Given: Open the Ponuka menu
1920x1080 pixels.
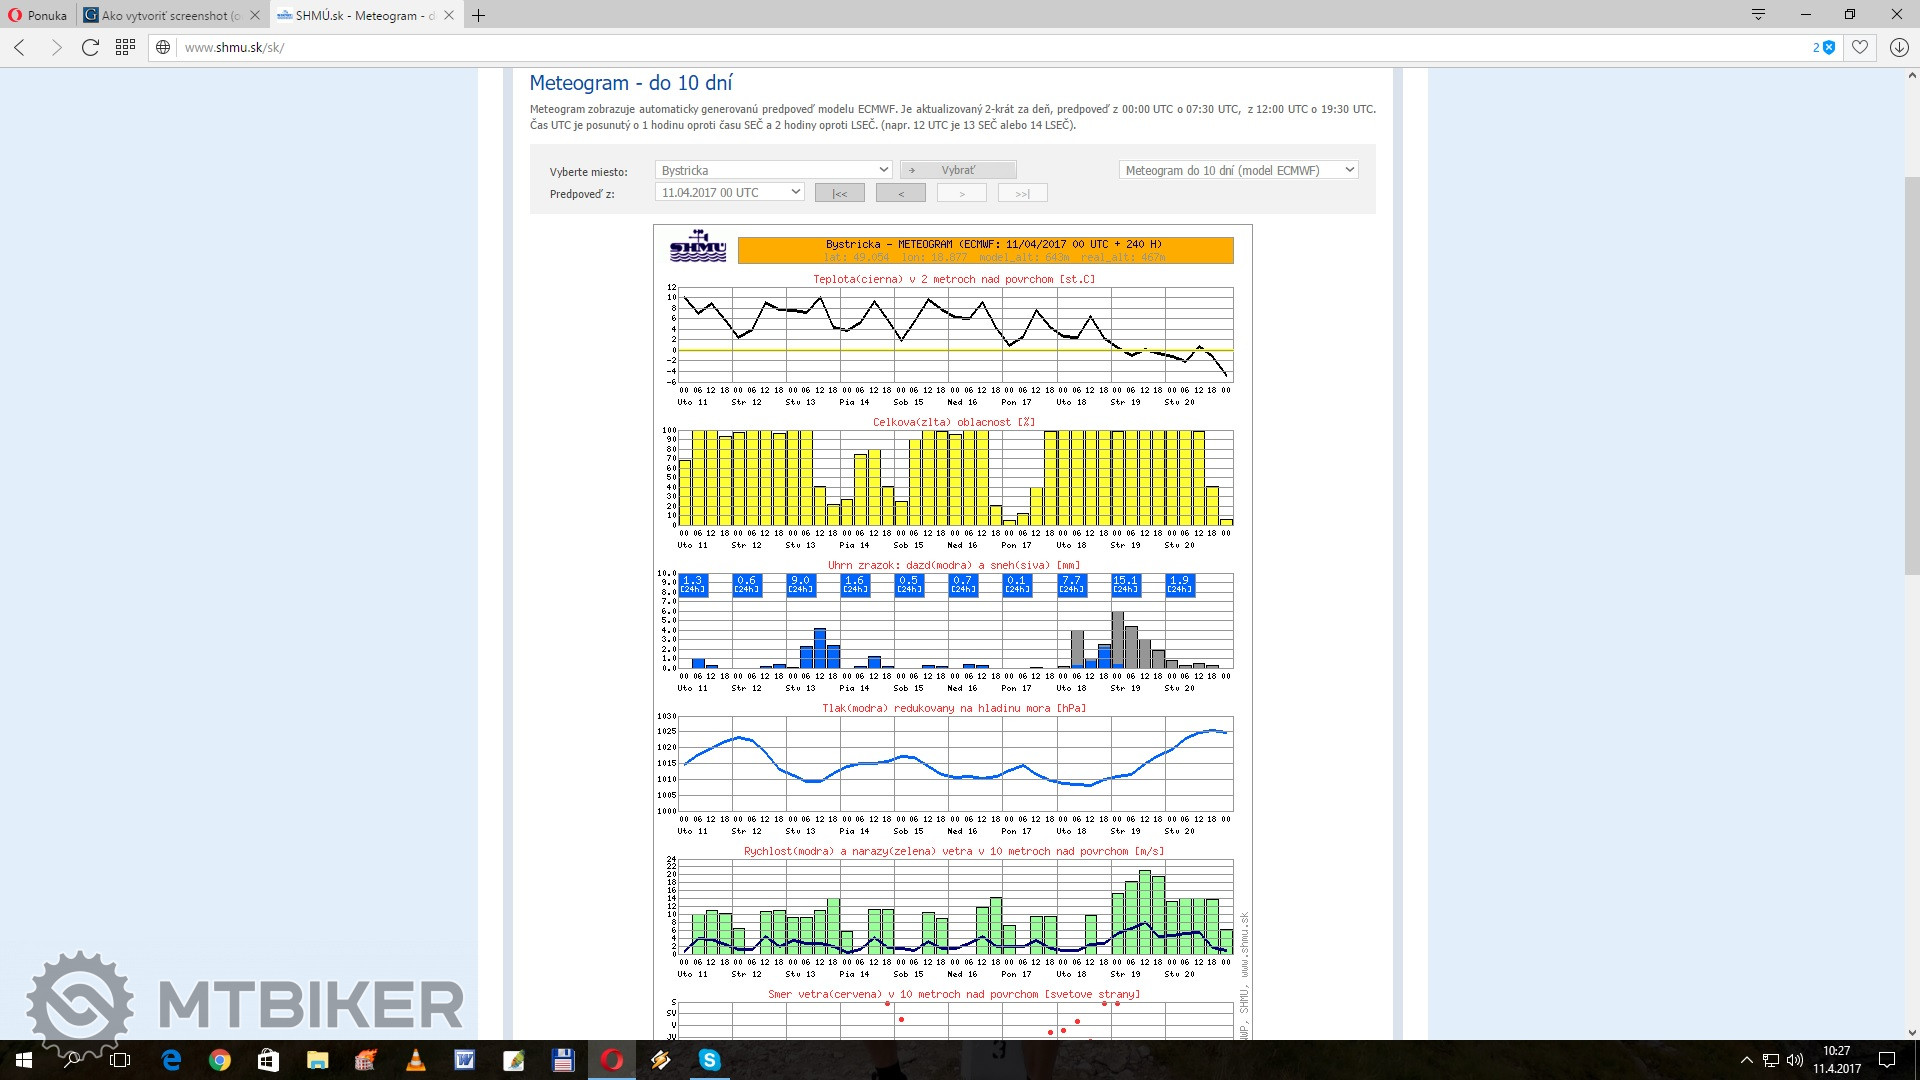Looking at the screenshot, I should 38,15.
